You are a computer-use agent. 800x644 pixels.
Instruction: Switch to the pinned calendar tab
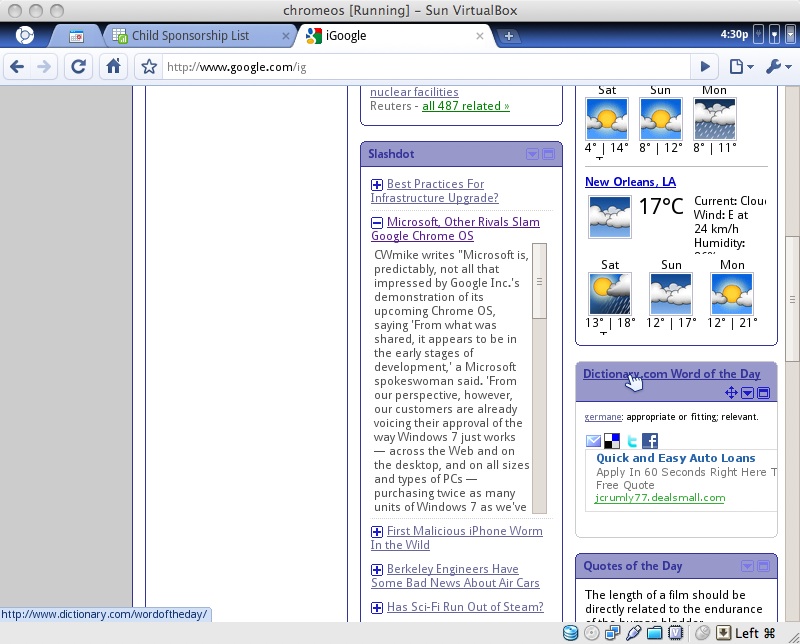pos(76,36)
